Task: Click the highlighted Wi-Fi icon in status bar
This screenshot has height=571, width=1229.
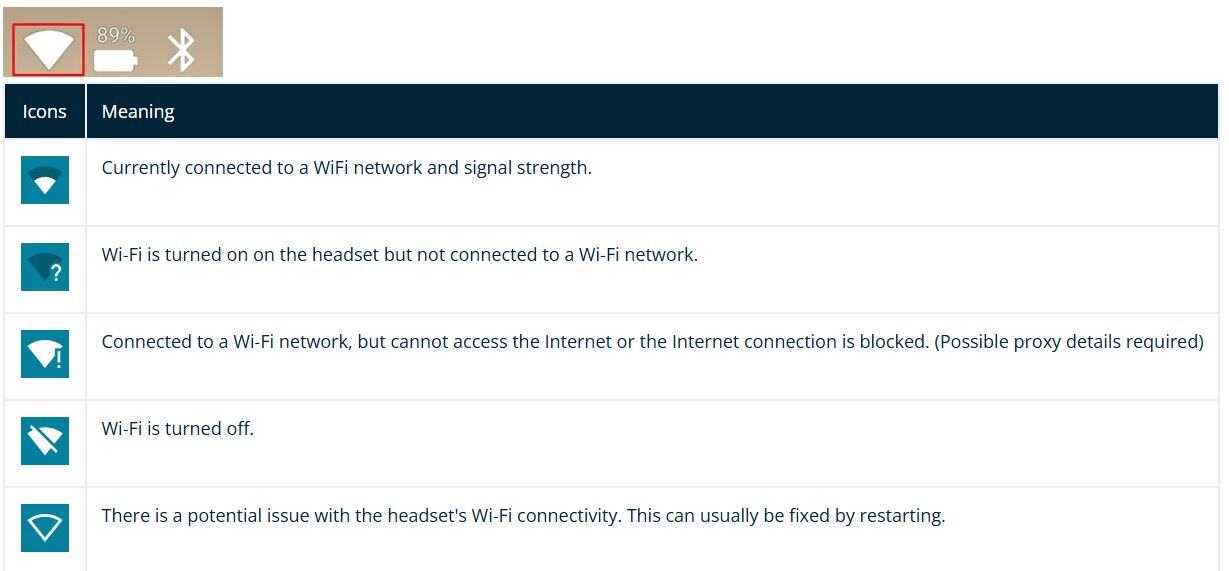Action: 48,49
